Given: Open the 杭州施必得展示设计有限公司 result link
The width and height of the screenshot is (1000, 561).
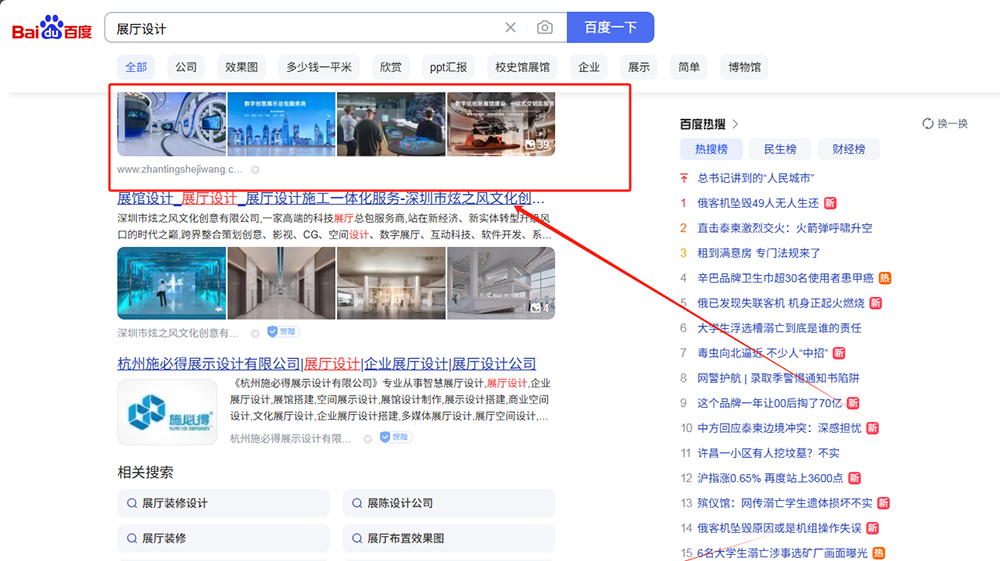Looking at the screenshot, I should tap(209, 364).
